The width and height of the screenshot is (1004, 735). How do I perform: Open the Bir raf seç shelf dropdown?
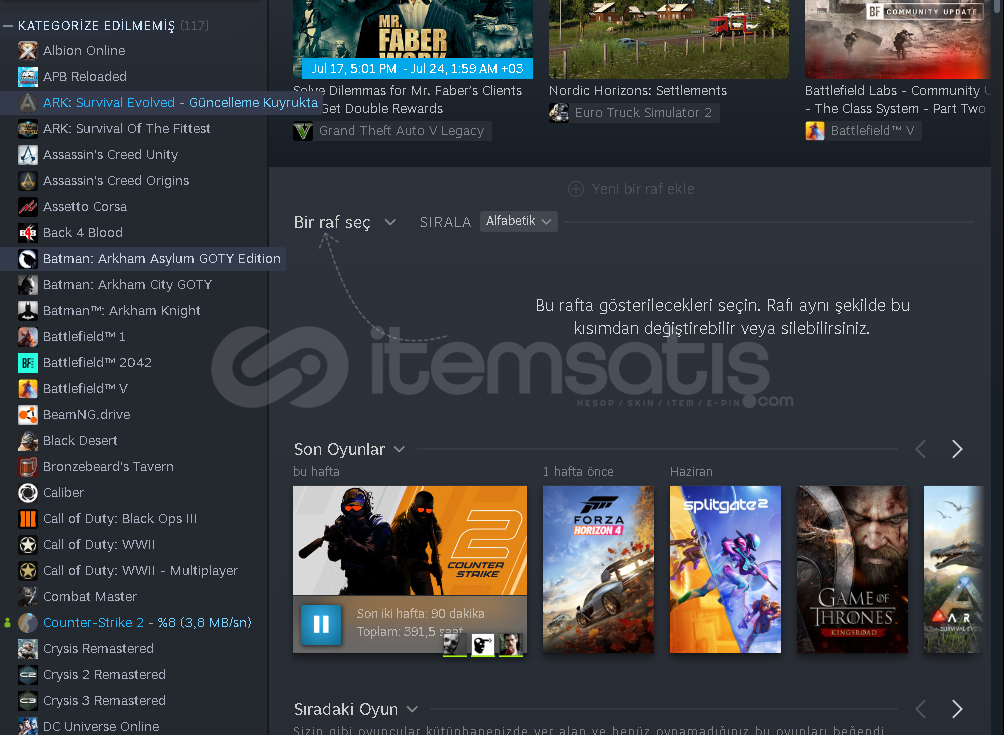344,222
